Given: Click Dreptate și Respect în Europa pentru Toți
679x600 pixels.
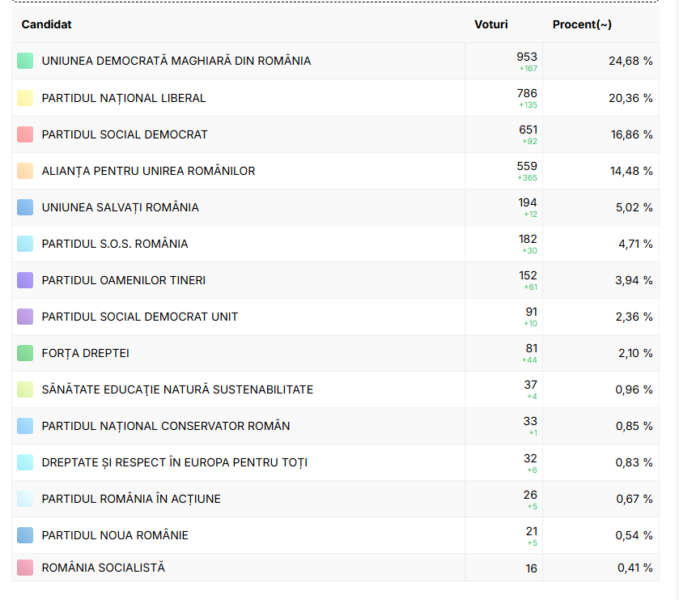Looking at the screenshot, I should (x=174, y=462).
